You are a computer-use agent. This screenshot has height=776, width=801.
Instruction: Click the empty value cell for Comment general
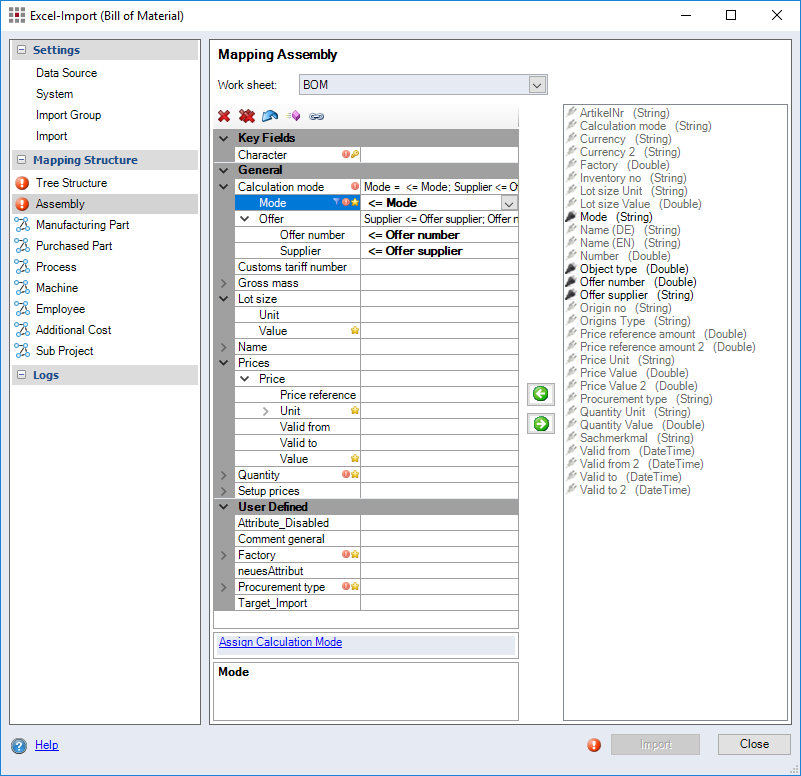click(439, 539)
